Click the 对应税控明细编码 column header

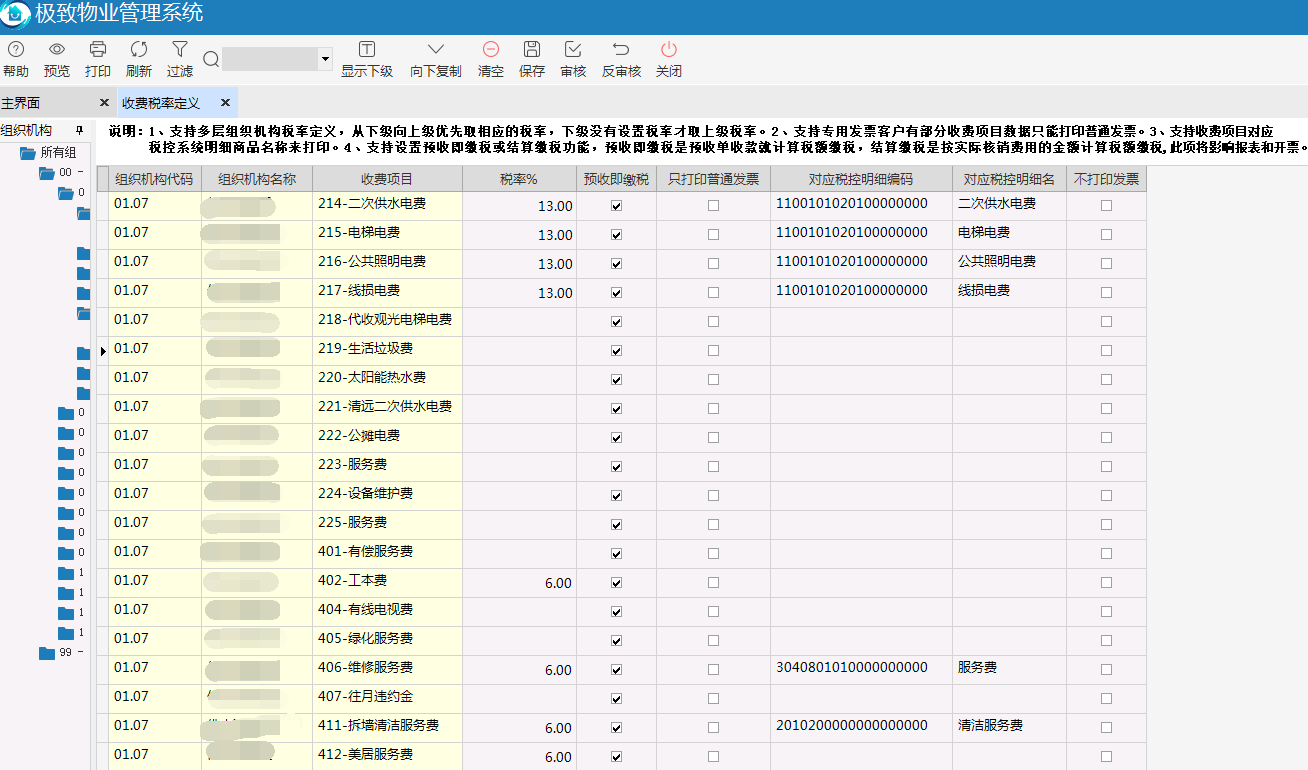pyautogui.click(x=861, y=179)
